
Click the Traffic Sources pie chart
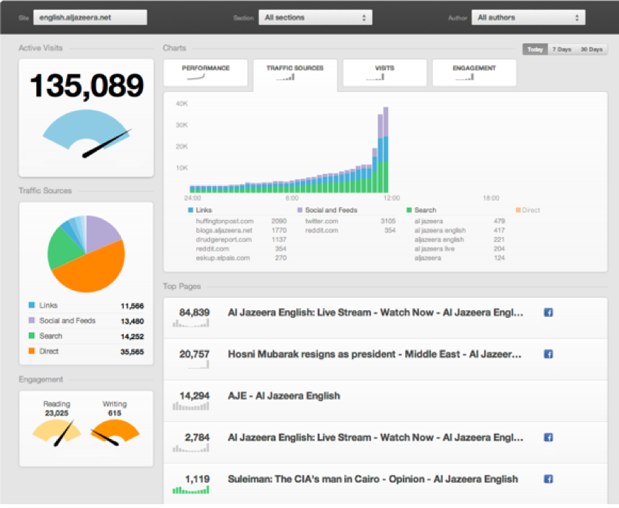86,254
